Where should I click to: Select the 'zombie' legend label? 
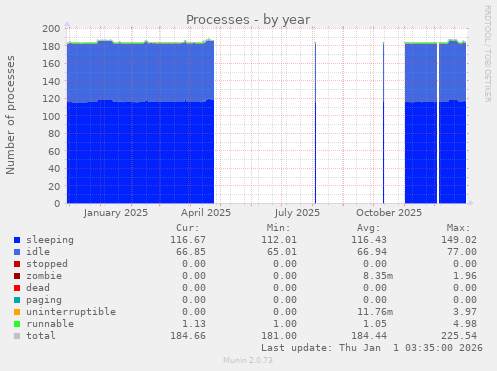[44, 276]
